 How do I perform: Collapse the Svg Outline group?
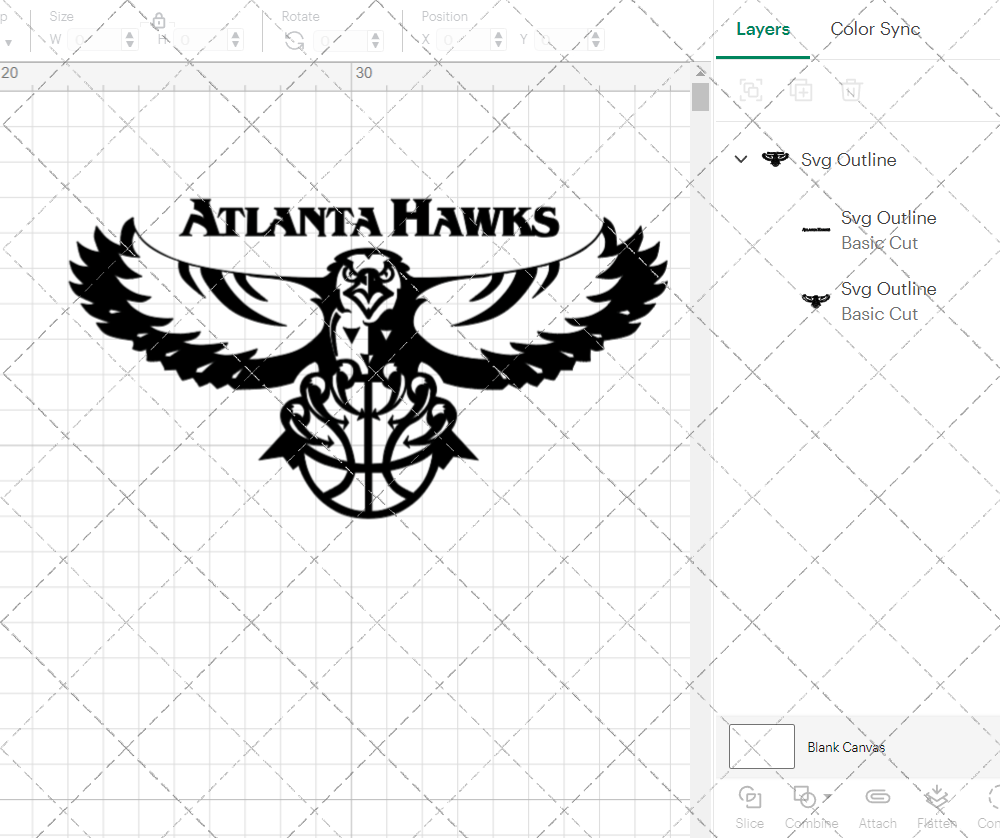click(741, 159)
